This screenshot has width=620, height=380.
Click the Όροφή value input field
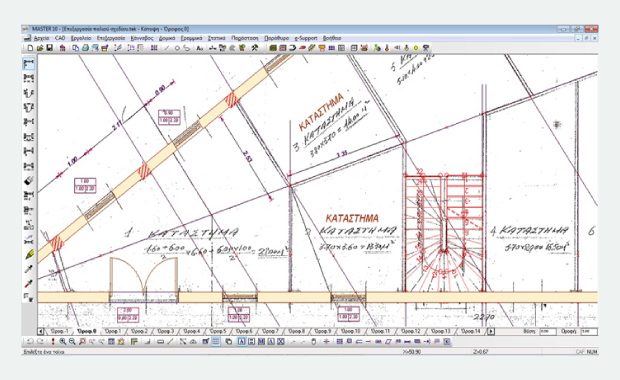[589, 331]
